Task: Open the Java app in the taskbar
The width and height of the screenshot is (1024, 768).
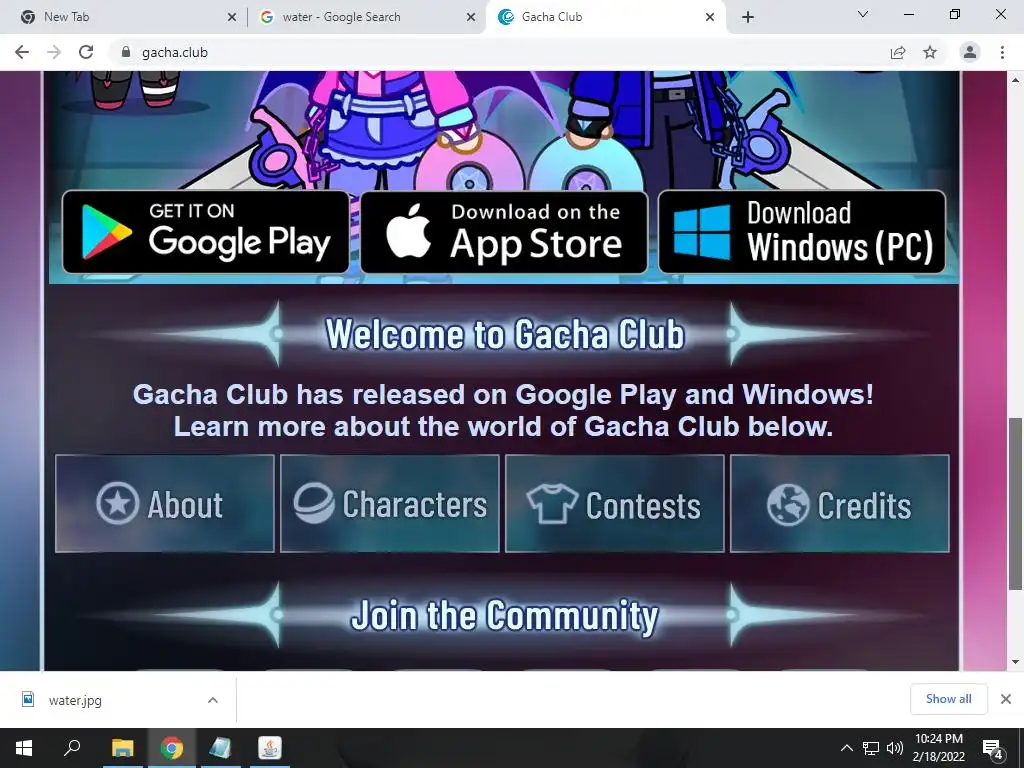Action: click(x=269, y=748)
